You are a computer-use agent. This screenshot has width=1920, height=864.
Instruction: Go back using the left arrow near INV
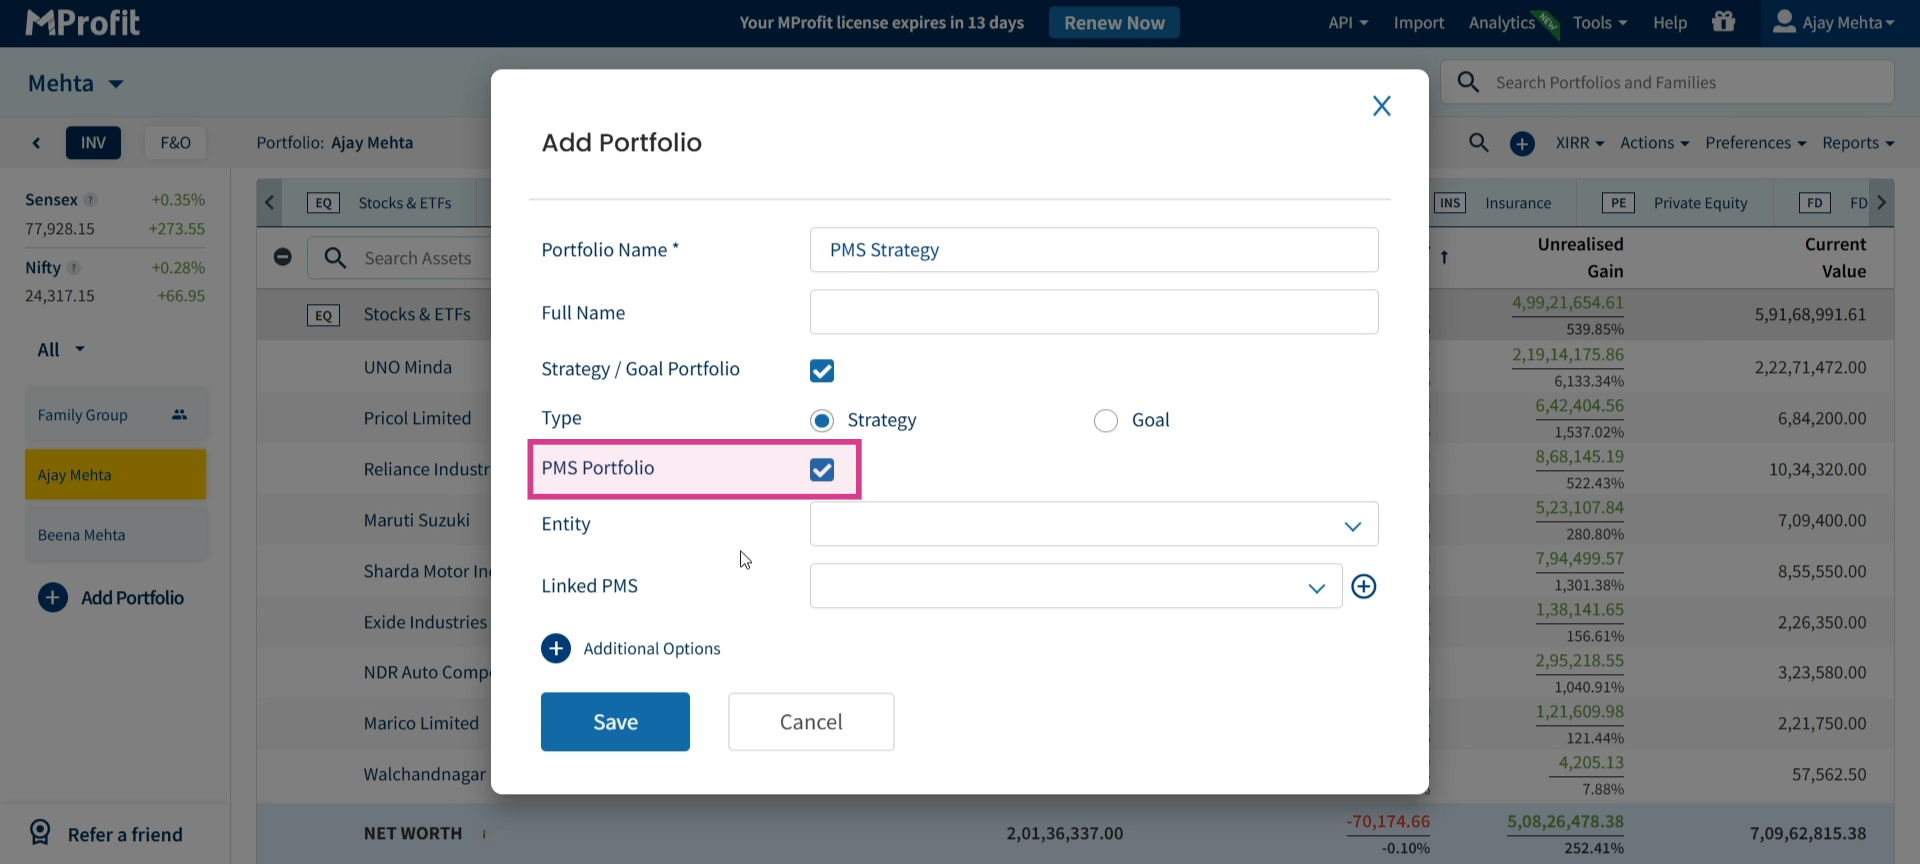point(37,143)
